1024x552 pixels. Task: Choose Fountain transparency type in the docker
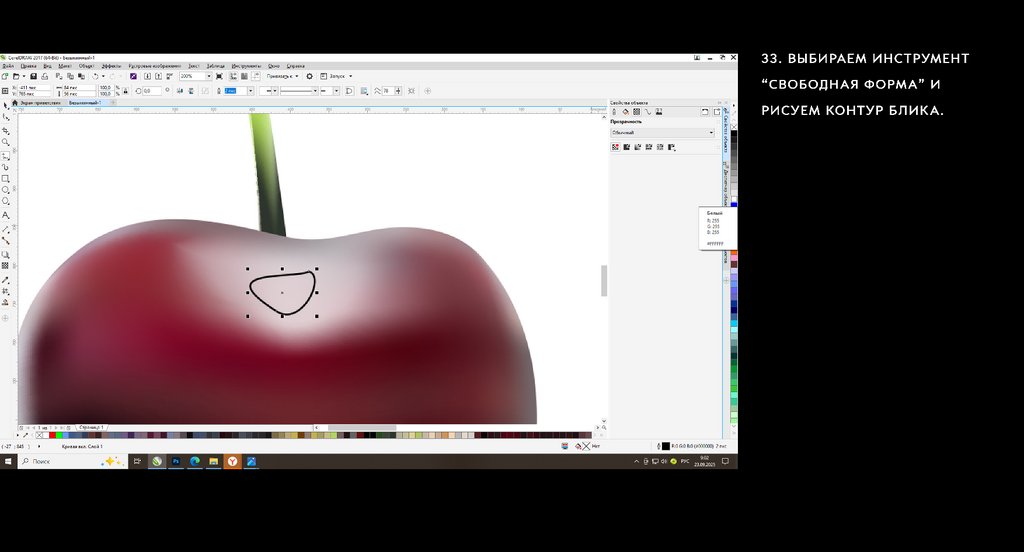(637, 147)
